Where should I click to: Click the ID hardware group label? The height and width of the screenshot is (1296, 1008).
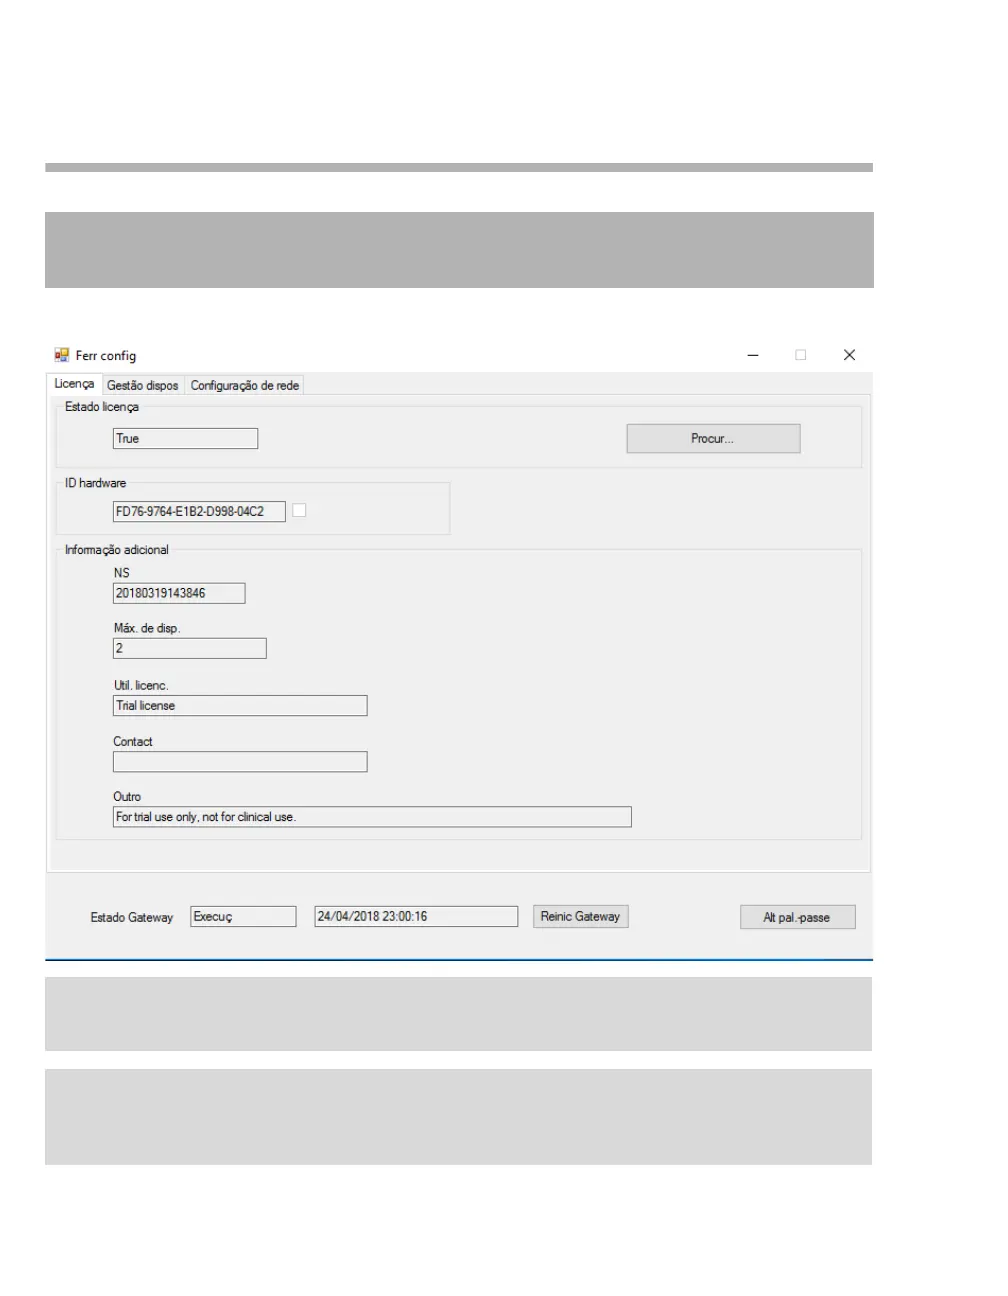[96, 483]
